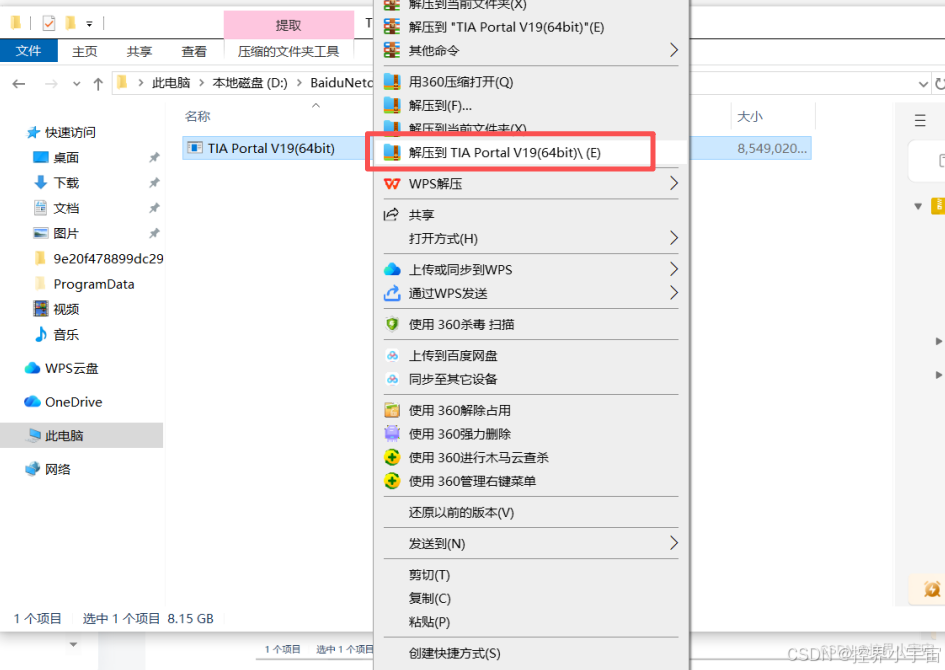
Task: Choose 上传到百度网盘 option
Action: coord(453,355)
